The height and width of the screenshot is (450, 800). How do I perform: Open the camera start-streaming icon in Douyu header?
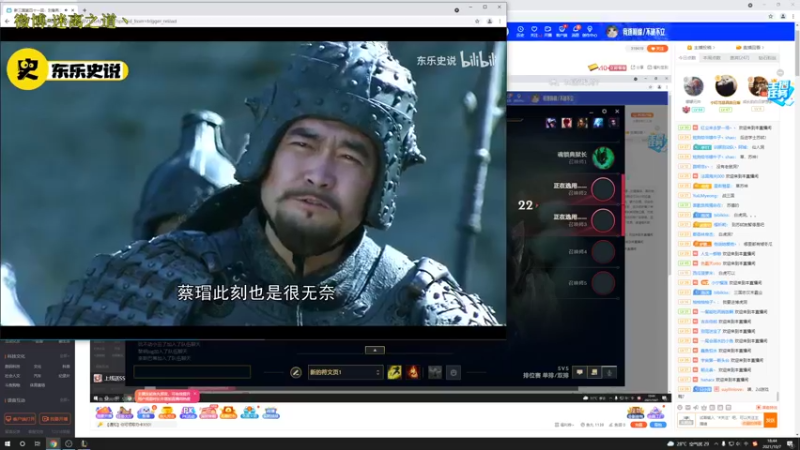548,32
